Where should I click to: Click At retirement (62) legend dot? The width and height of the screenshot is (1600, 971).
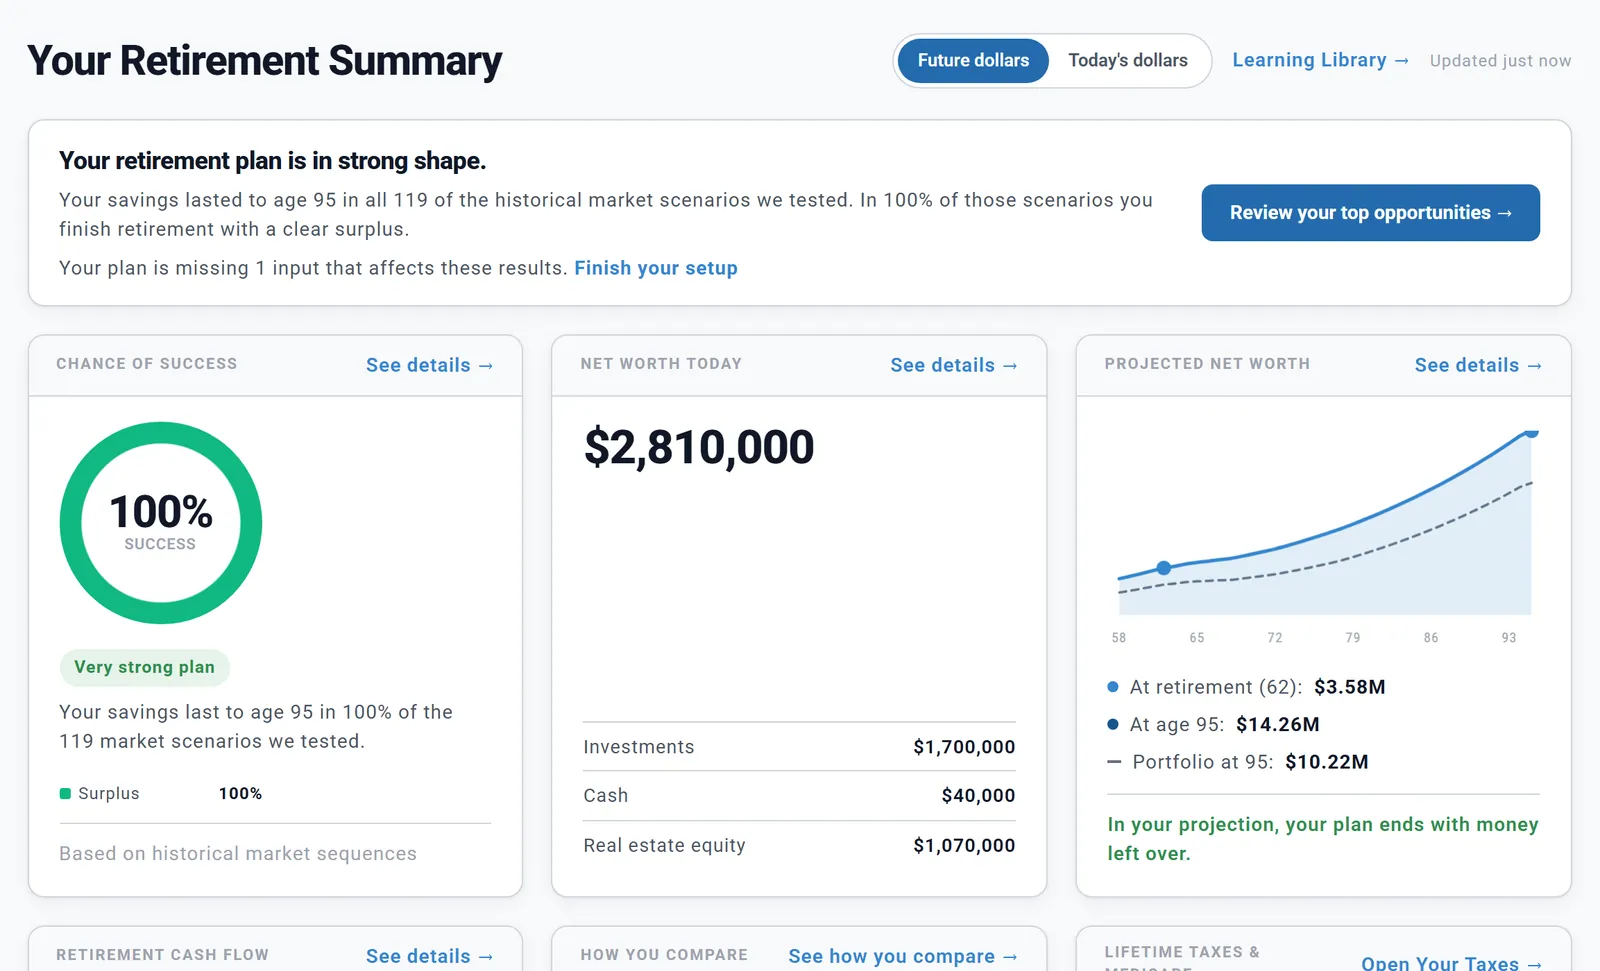tap(1113, 687)
